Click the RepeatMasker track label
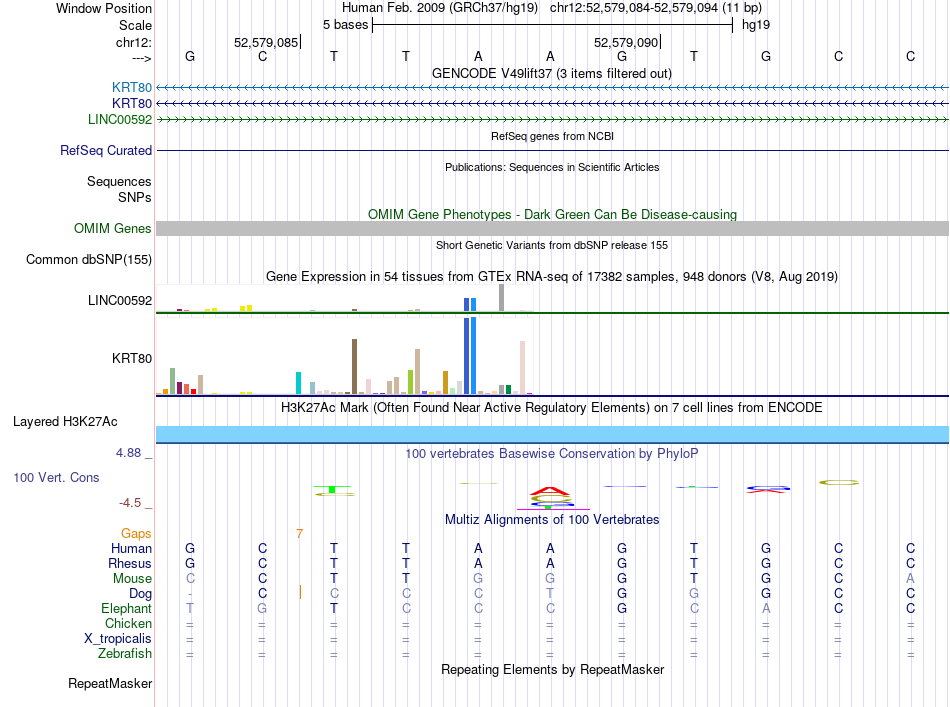 (x=110, y=683)
